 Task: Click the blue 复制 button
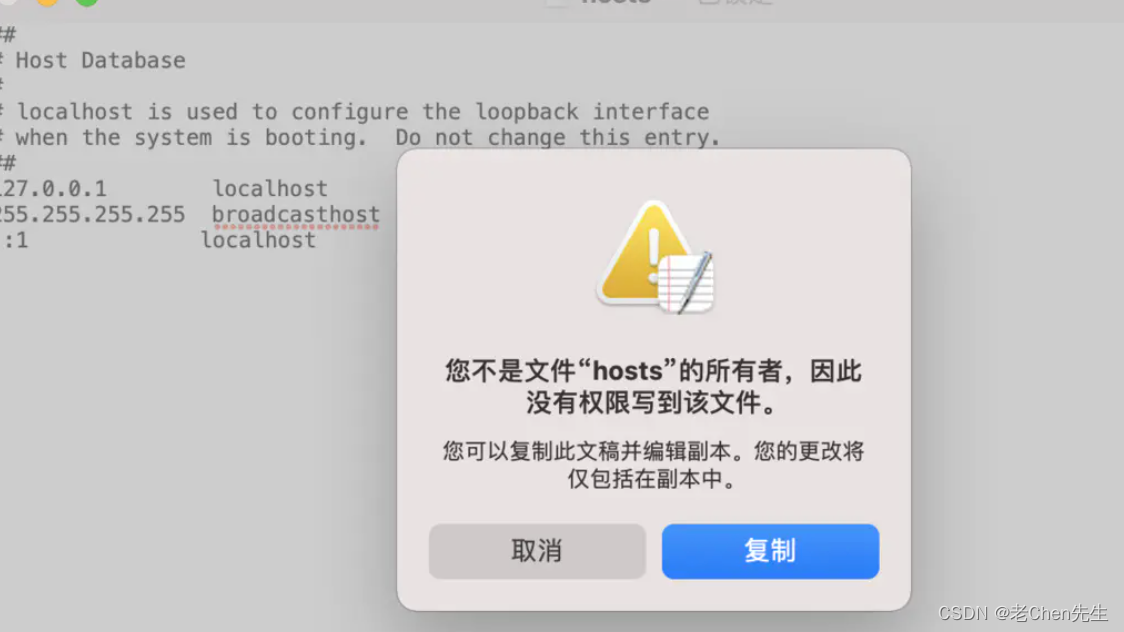pyautogui.click(x=770, y=551)
